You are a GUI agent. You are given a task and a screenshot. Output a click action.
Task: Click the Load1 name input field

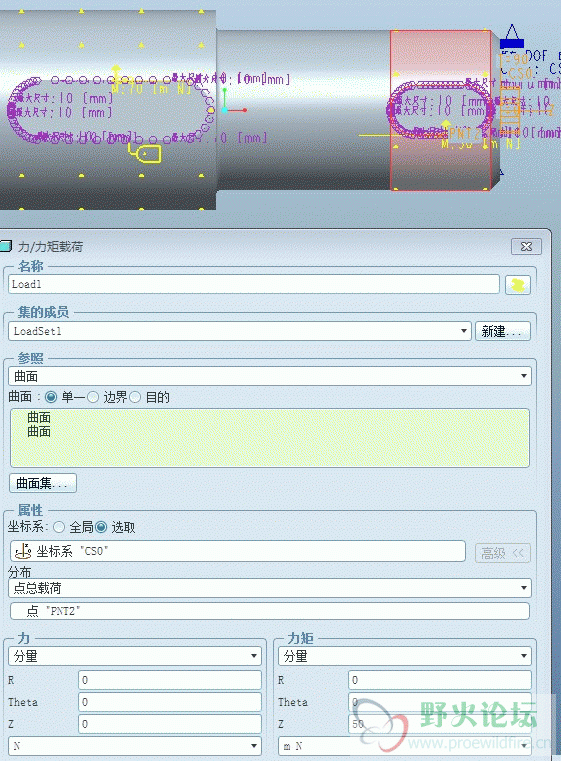tap(254, 284)
